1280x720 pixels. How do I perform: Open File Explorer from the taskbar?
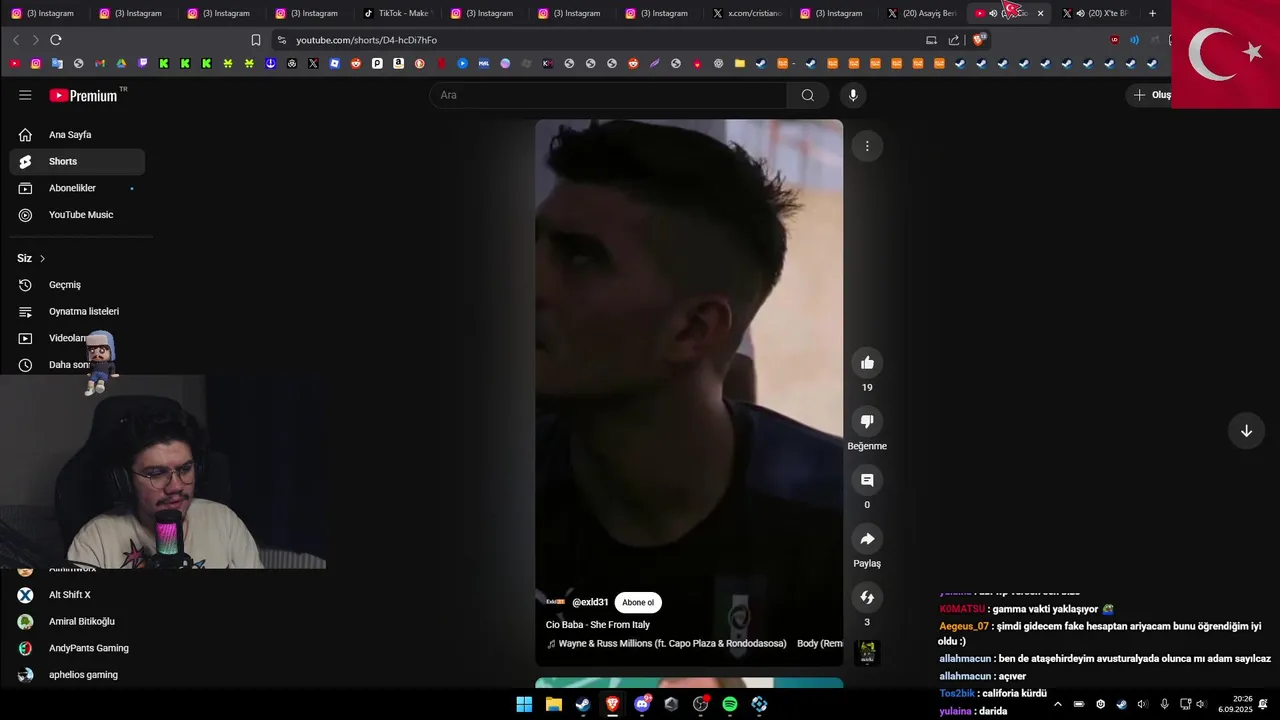point(554,704)
